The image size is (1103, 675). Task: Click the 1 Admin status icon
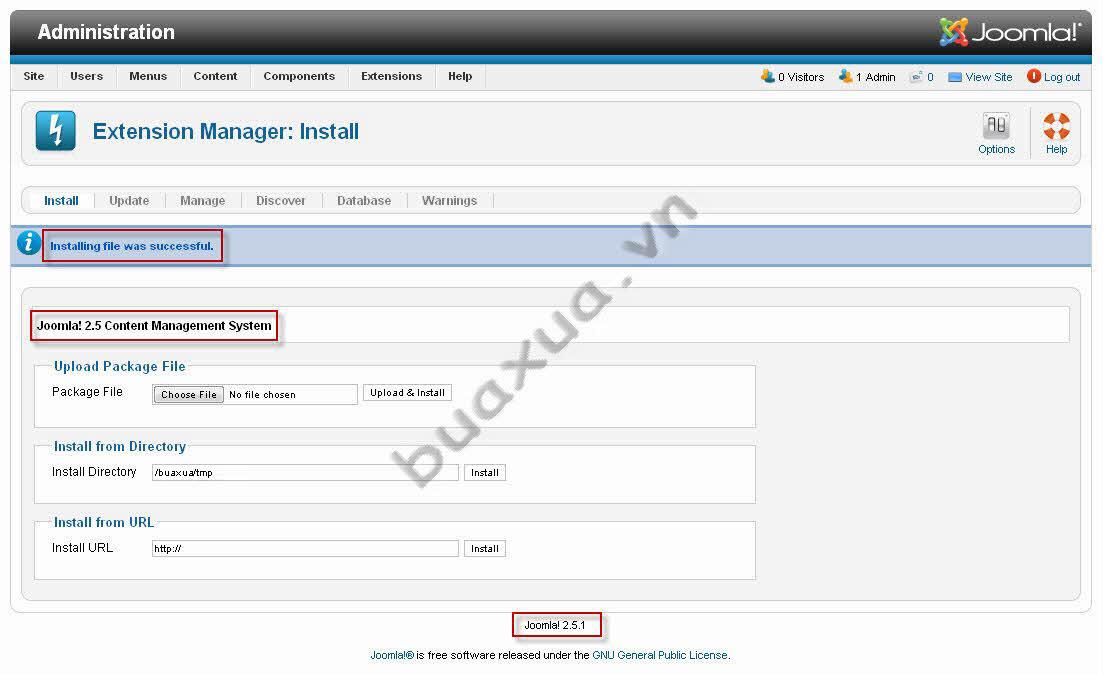point(846,76)
